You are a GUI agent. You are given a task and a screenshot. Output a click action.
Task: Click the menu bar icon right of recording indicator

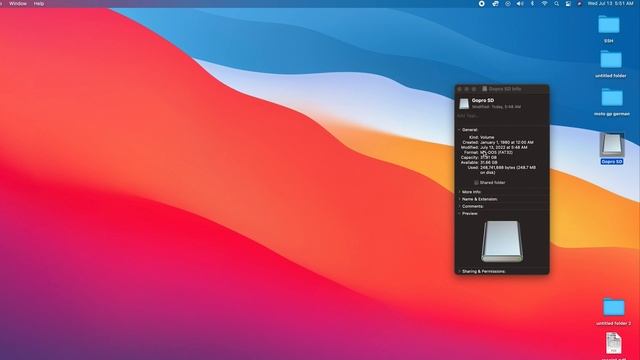click(x=495, y=4)
